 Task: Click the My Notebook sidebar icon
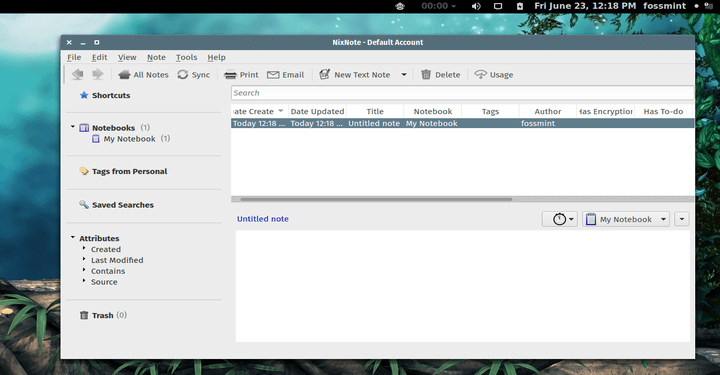tap(96, 139)
